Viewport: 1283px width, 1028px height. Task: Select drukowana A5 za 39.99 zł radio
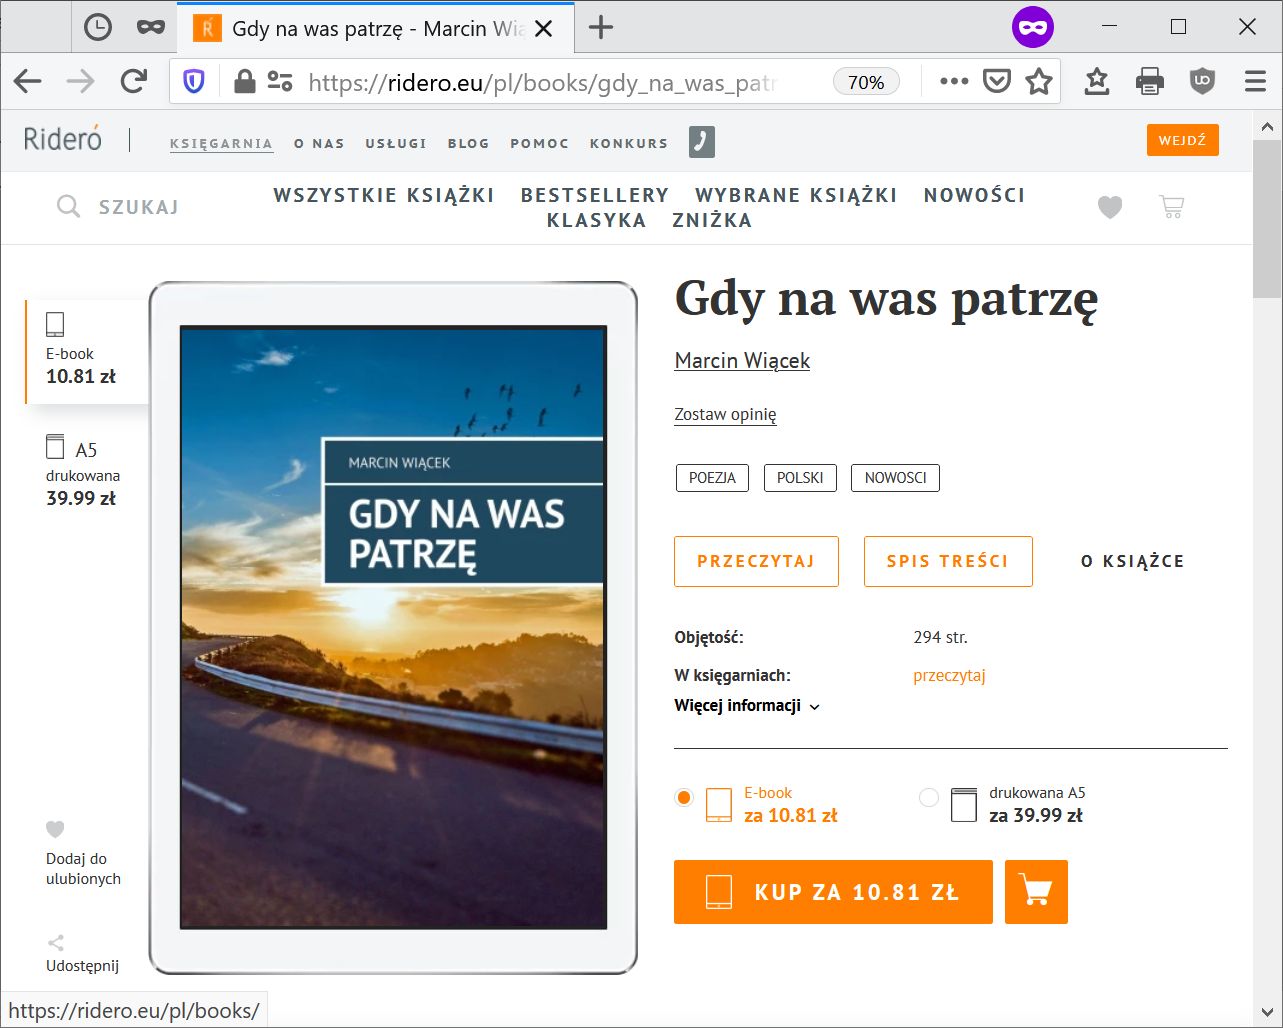coord(929,797)
